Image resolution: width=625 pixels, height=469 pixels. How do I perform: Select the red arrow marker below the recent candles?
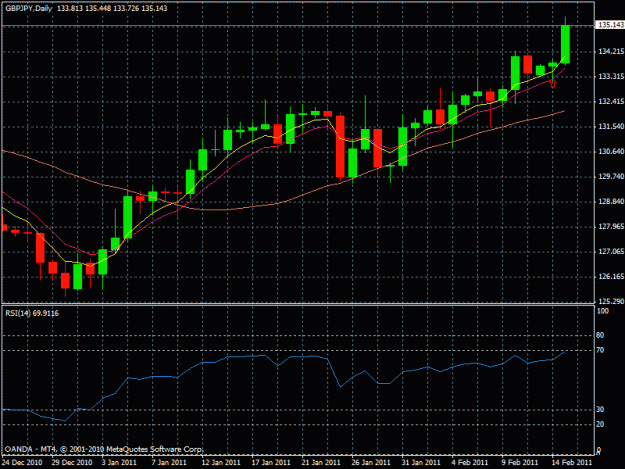click(x=553, y=83)
